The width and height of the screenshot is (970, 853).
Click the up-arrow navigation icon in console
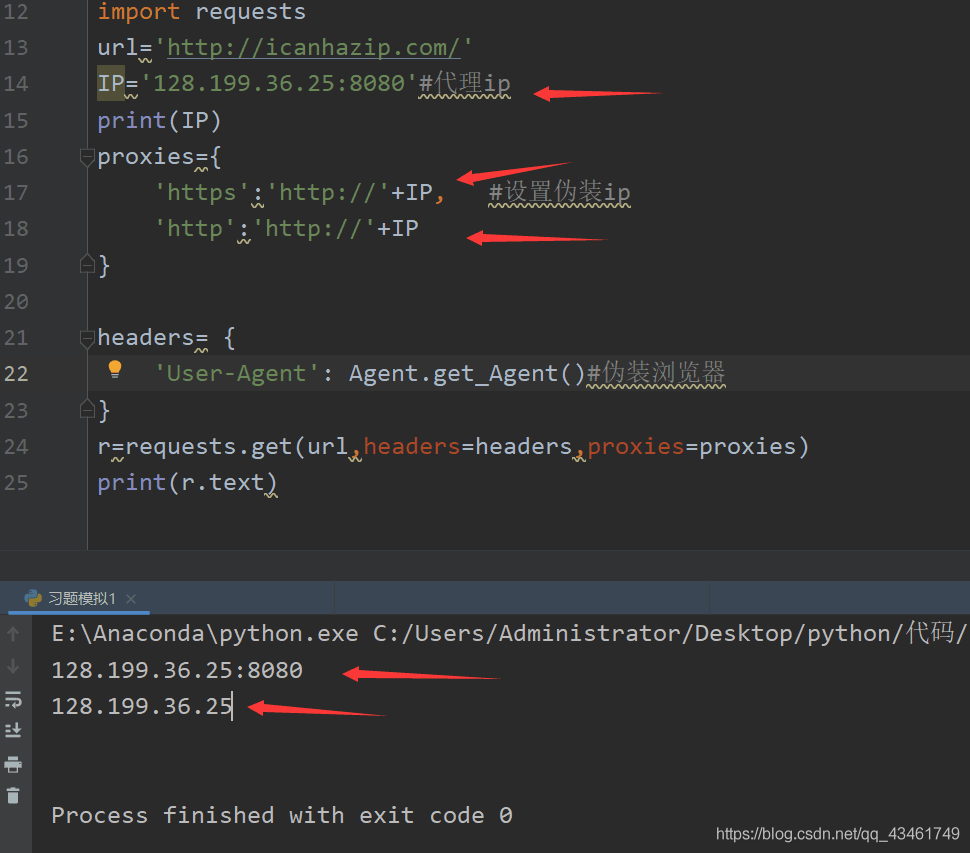pyautogui.click(x=13, y=632)
